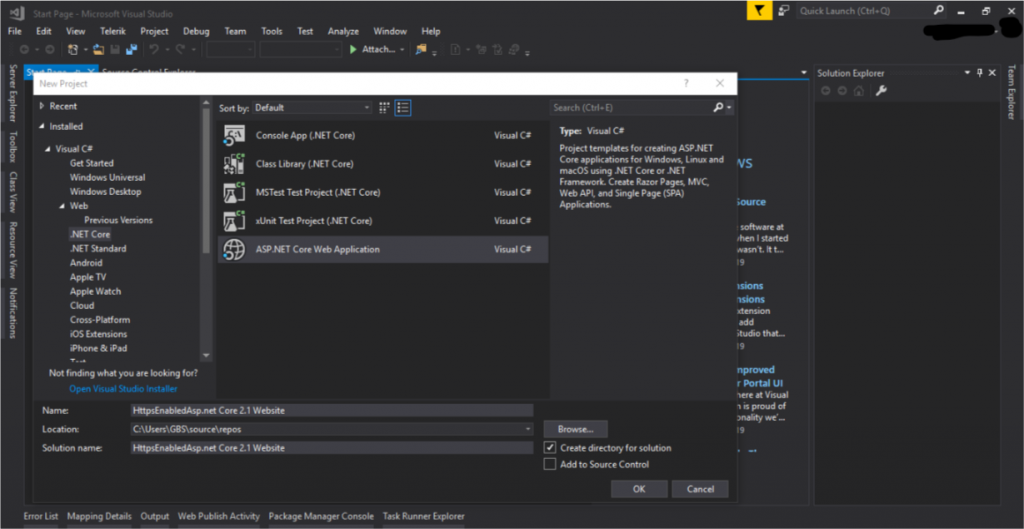Select Cross-Platform in the template tree
The height and width of the screenshot is (529, 1024).
[x=100, y=319]
